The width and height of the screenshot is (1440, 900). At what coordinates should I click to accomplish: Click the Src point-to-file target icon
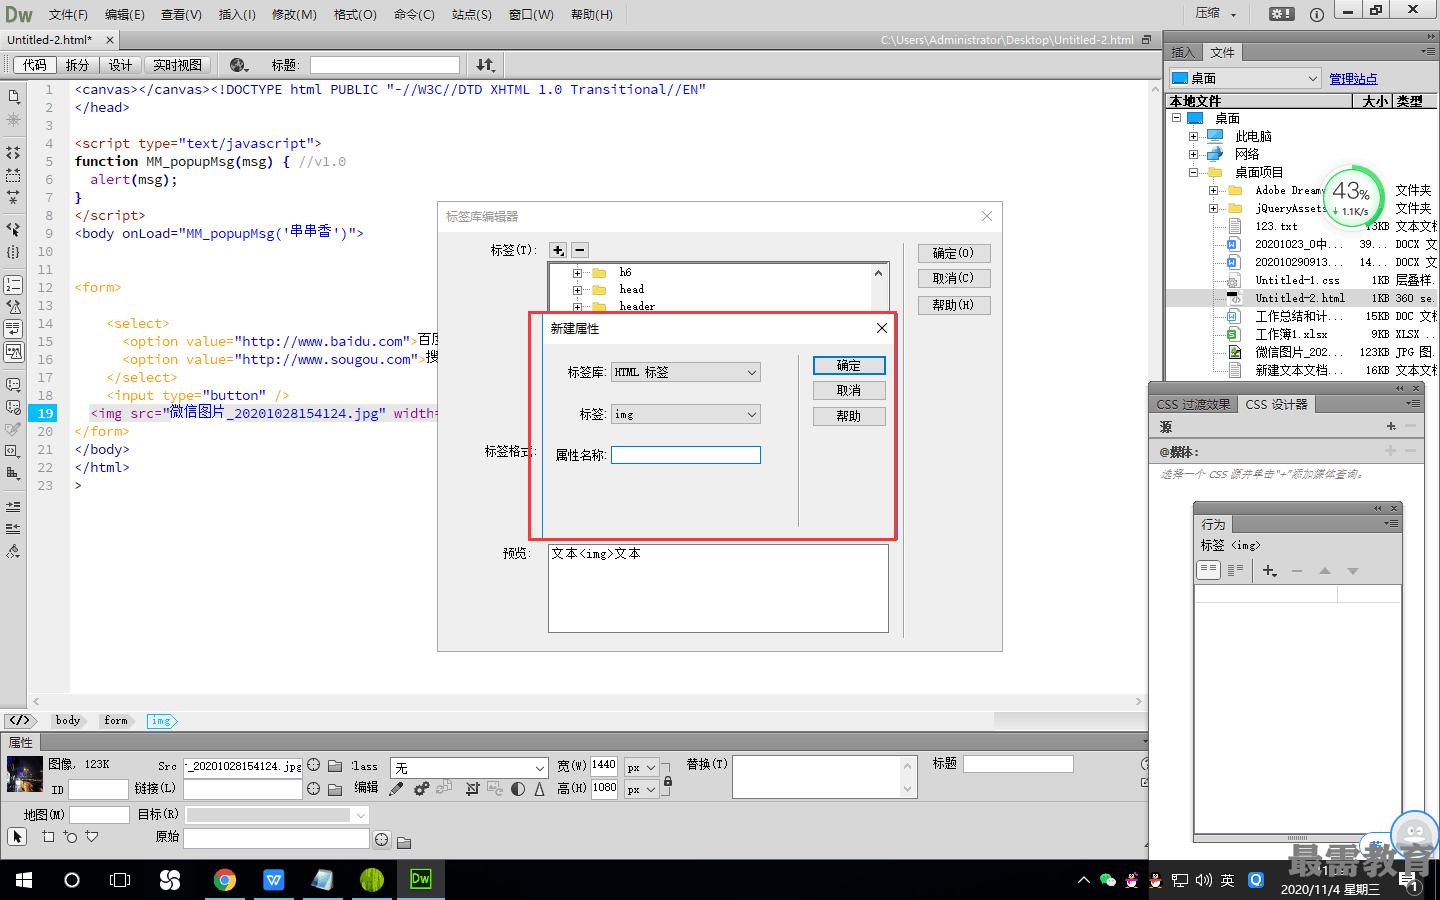click(x=314, y=765)
